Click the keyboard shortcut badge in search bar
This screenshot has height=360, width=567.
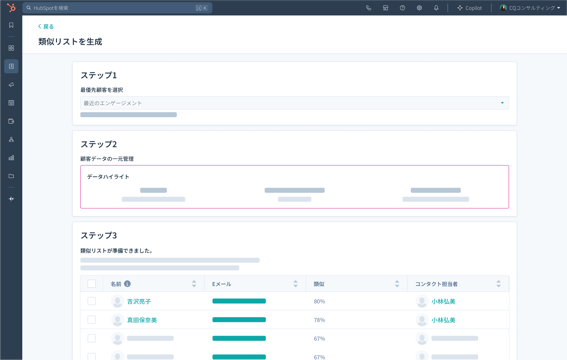pos(202,8)
